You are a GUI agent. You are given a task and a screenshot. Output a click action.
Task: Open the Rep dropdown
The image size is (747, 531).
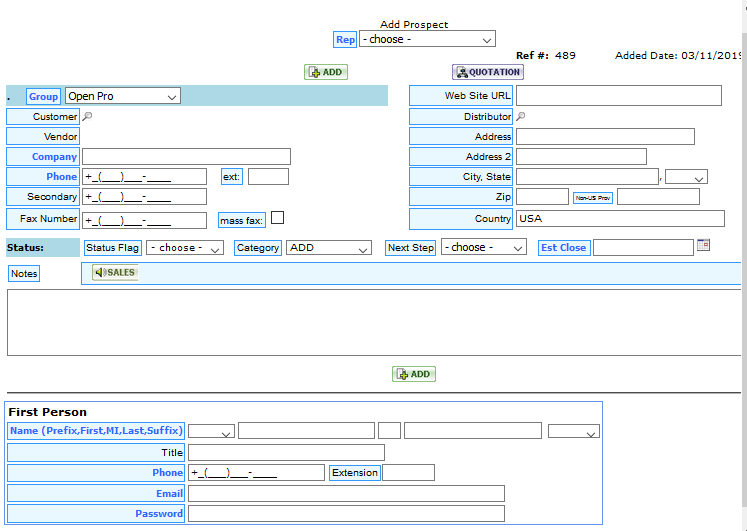pos(427,40)
